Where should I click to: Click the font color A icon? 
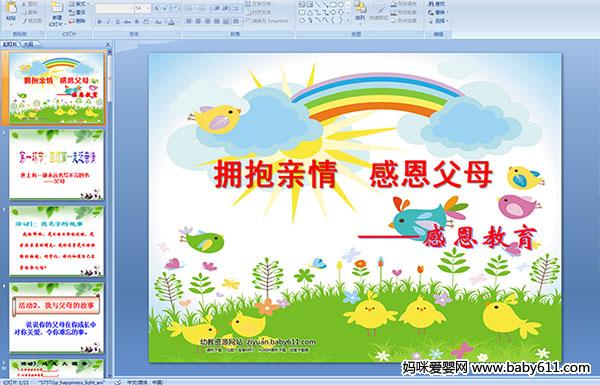tap(171, 22)
